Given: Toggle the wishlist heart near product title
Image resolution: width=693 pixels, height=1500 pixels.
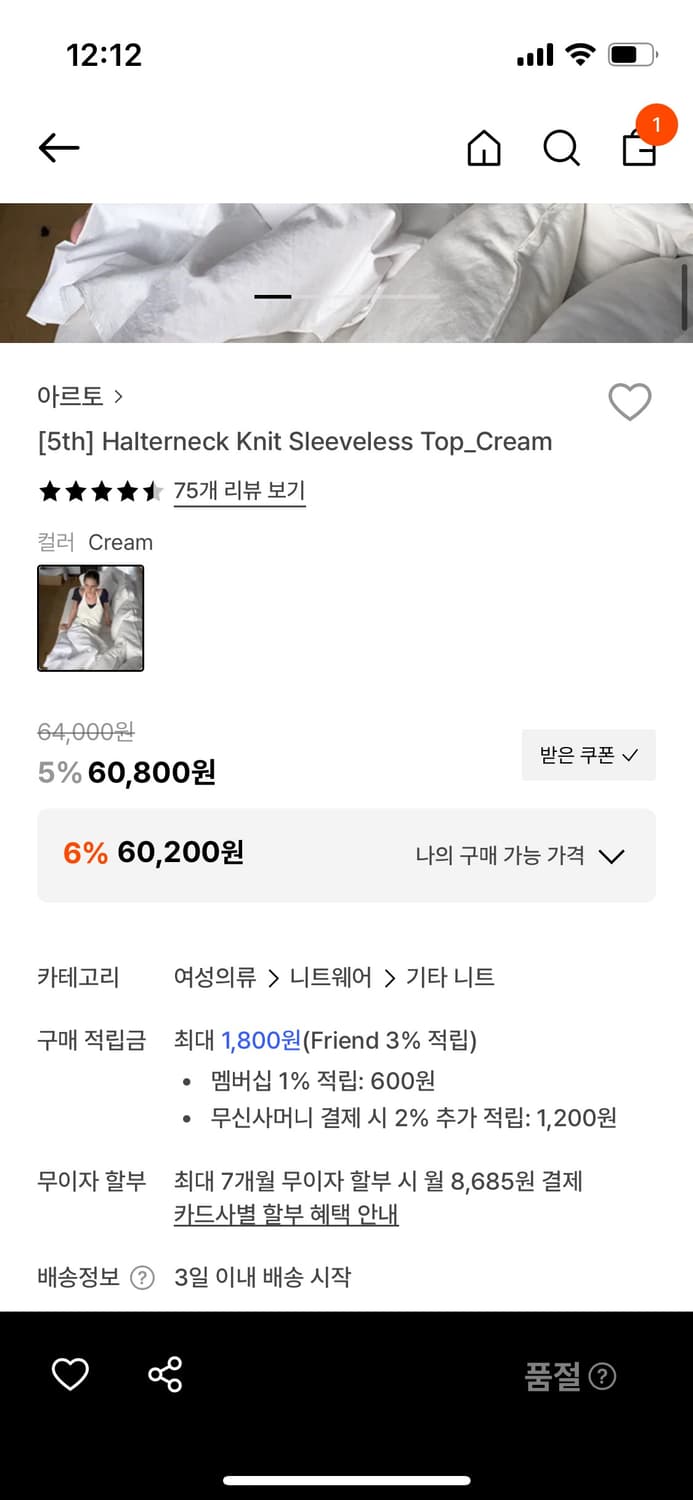Looking at the screenshot, I should pyautogui.click(x=630, y=402).
